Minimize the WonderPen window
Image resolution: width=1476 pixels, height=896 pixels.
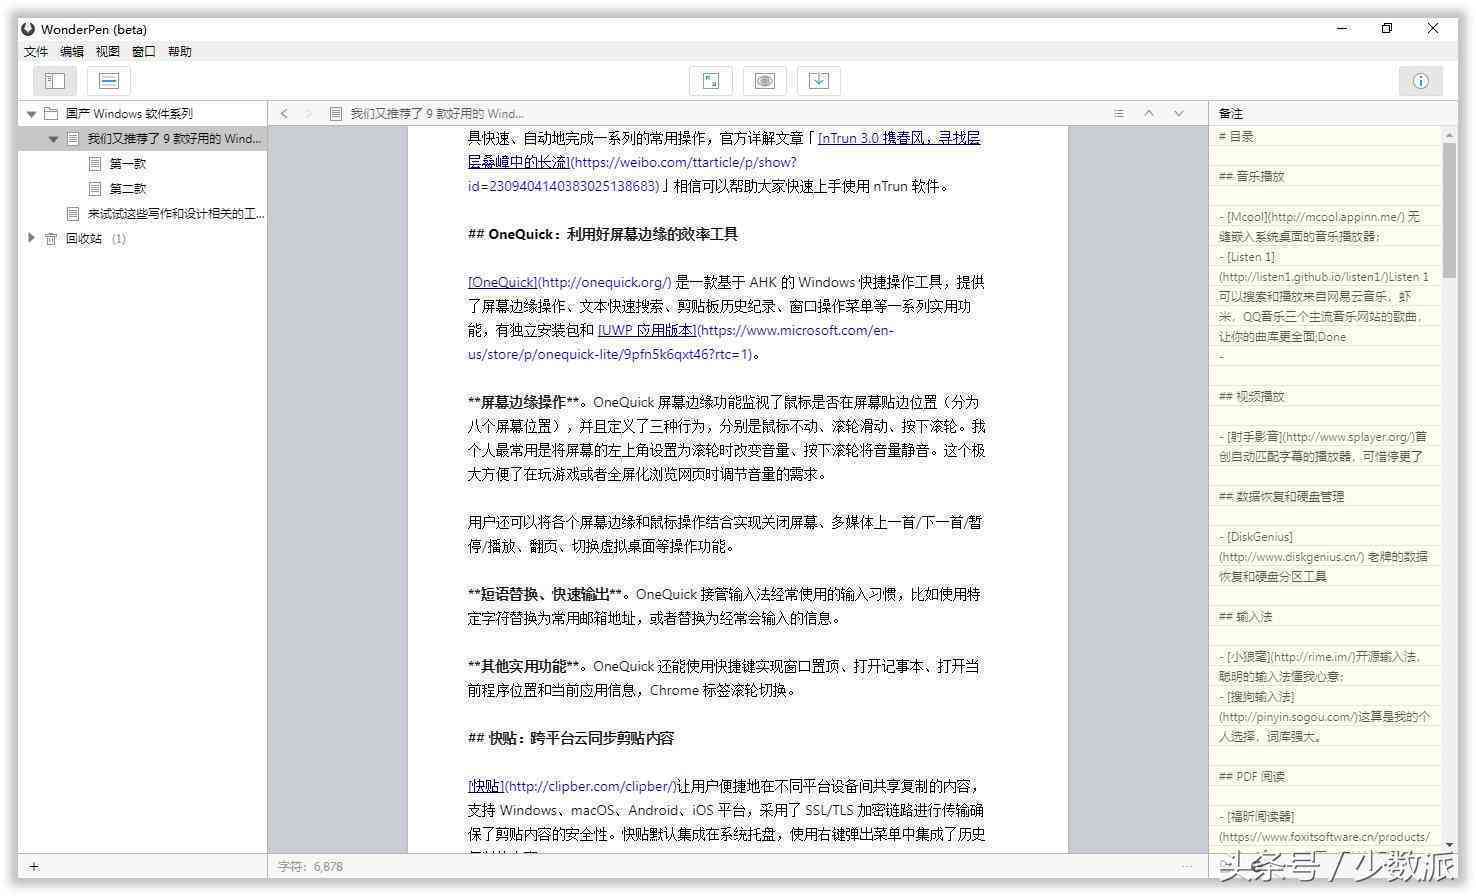(1343, 29)
